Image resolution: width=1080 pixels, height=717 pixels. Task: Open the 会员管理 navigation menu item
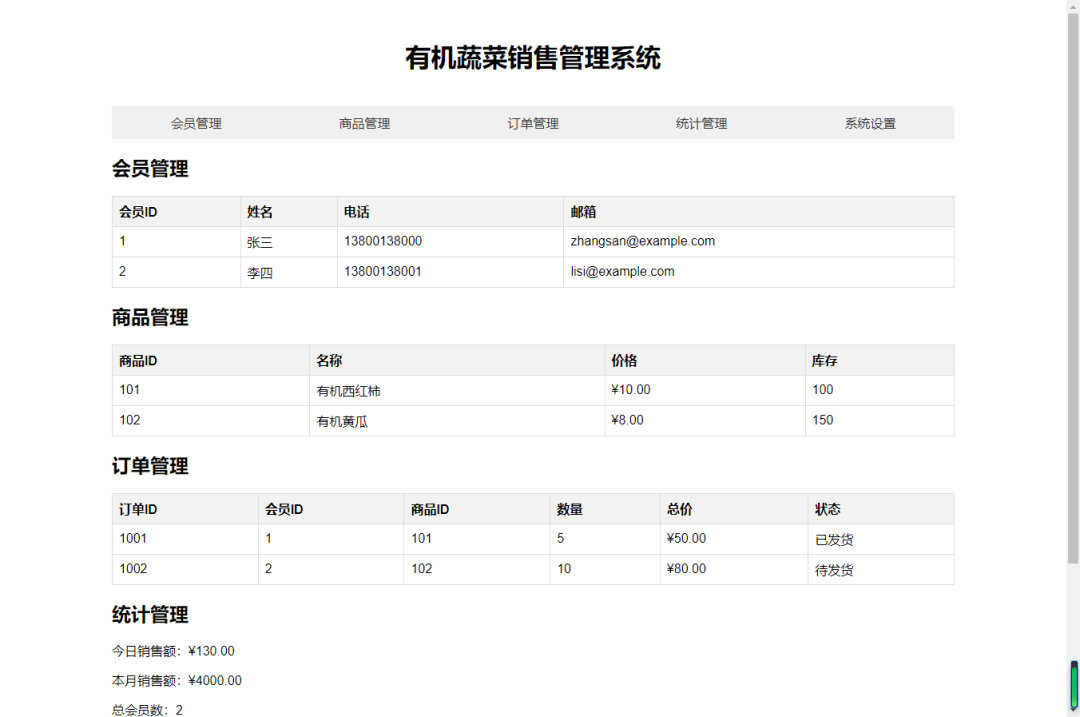196,122
